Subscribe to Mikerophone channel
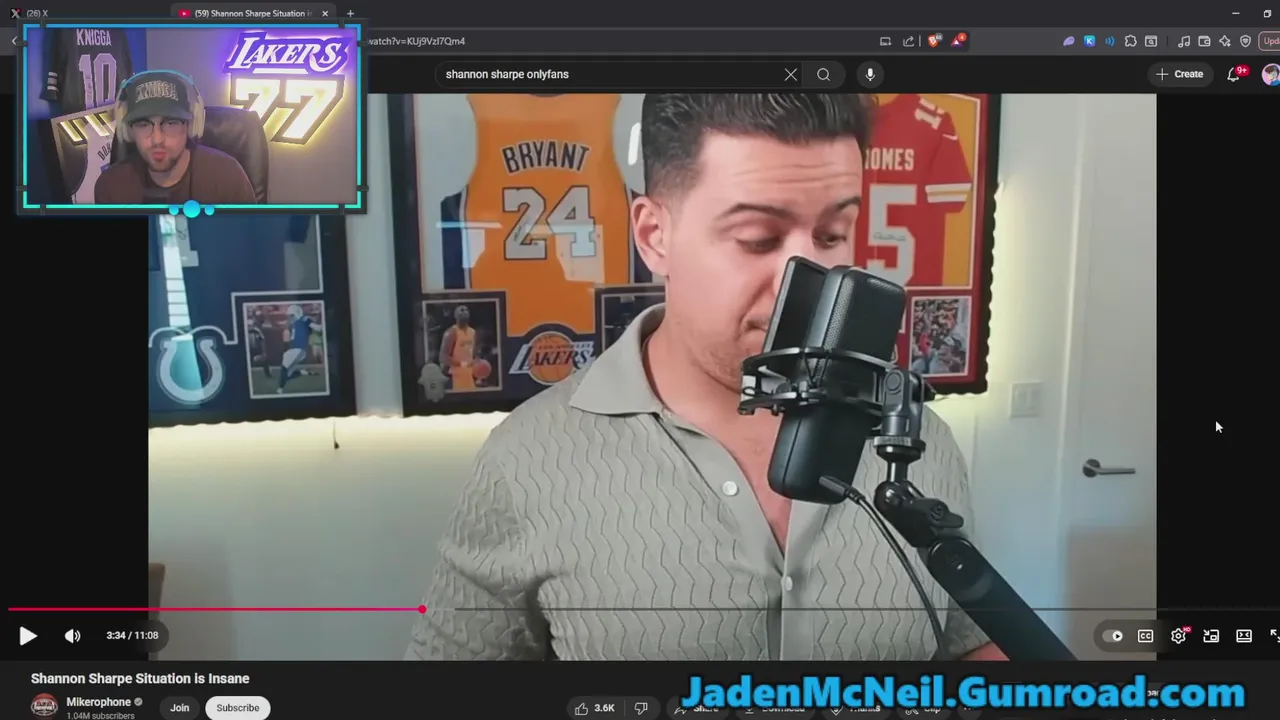 pos(238,708)
